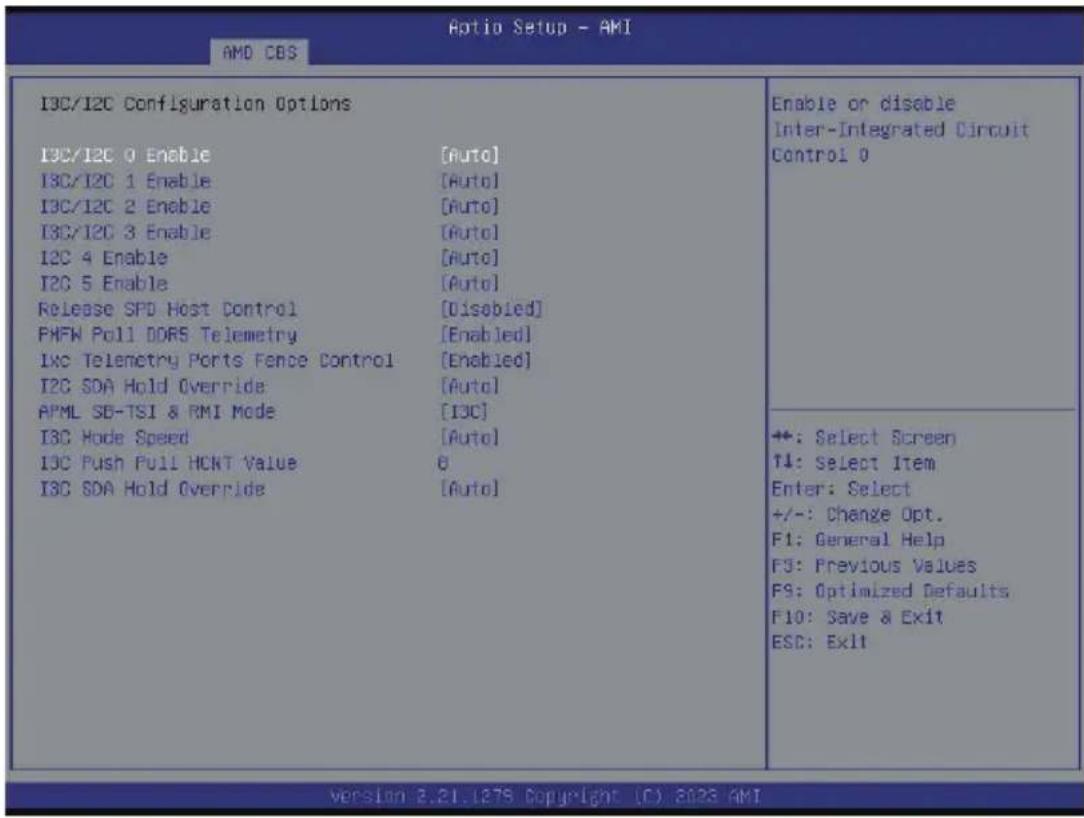Select Ixc Telemetry Ports Fence Control option

(216, 360)
